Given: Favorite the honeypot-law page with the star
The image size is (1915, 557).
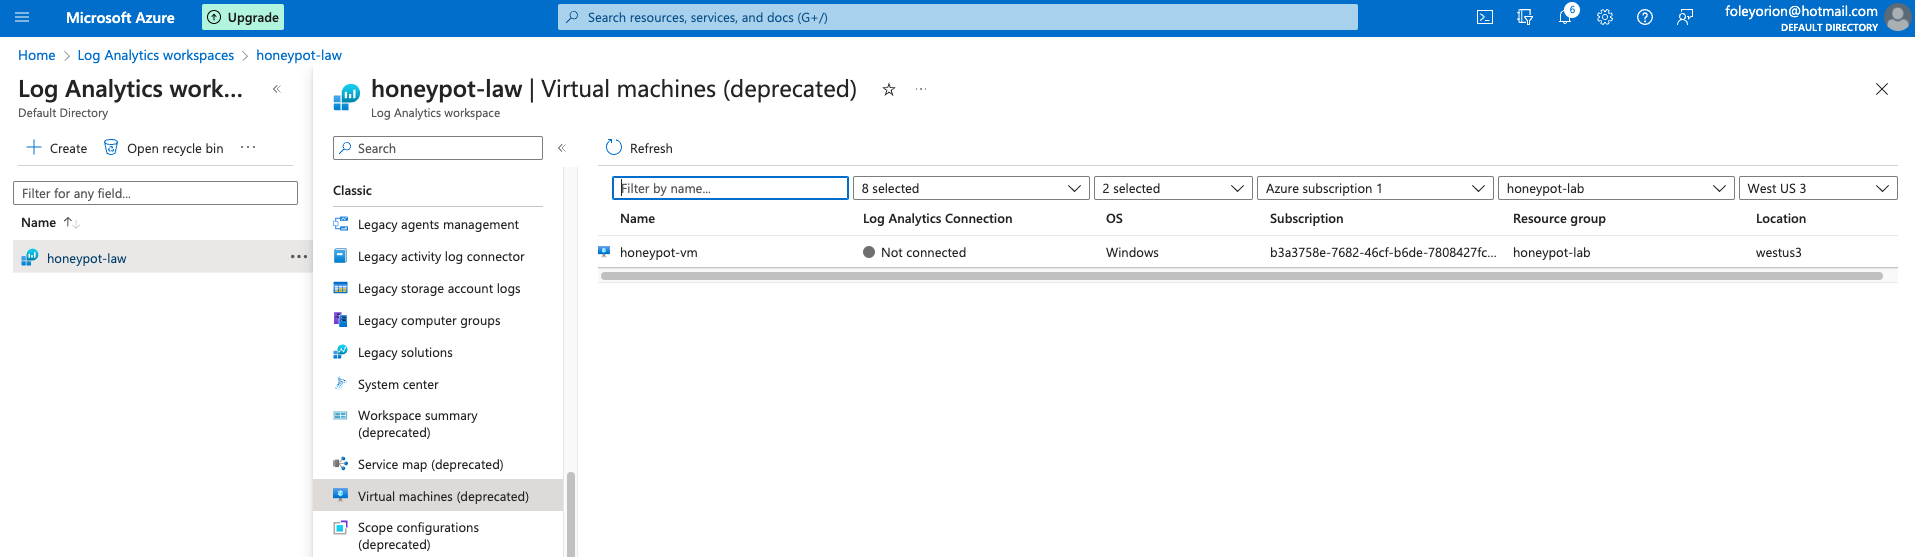Looking at the screenshot, I should click(x=888, y=89).
